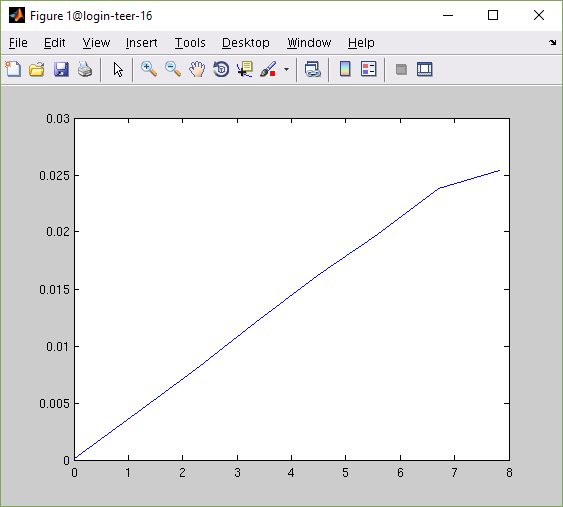Select the Rotate 3D tool

coord(221,69)
